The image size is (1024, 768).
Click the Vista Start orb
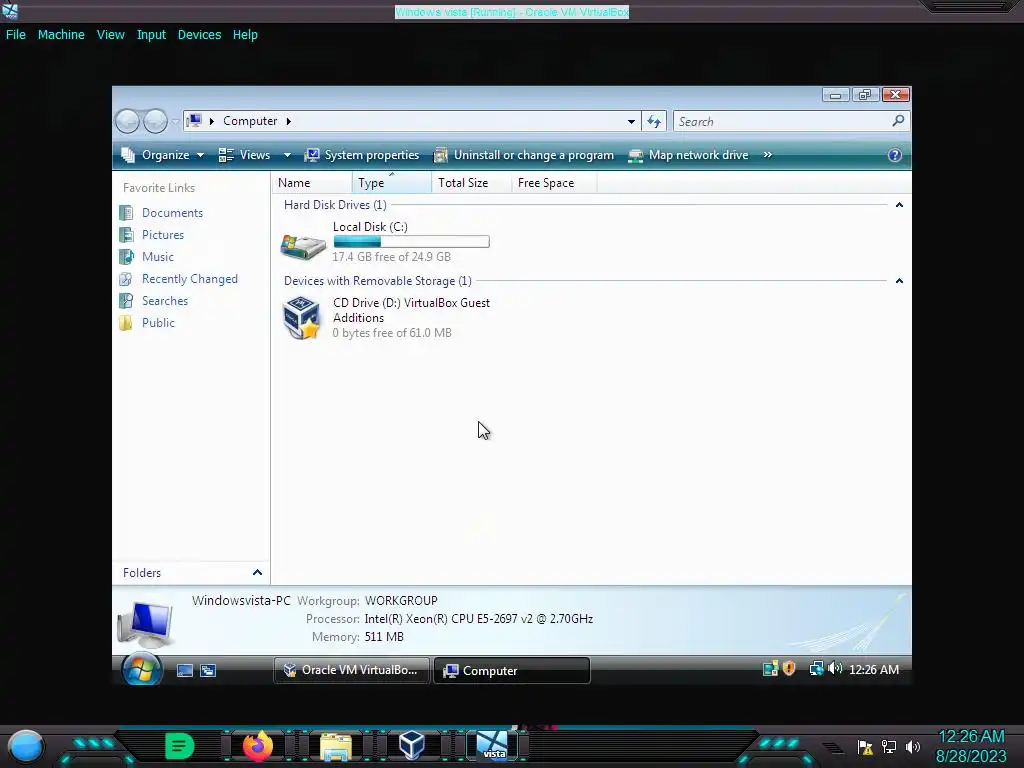tap(142, 669)
